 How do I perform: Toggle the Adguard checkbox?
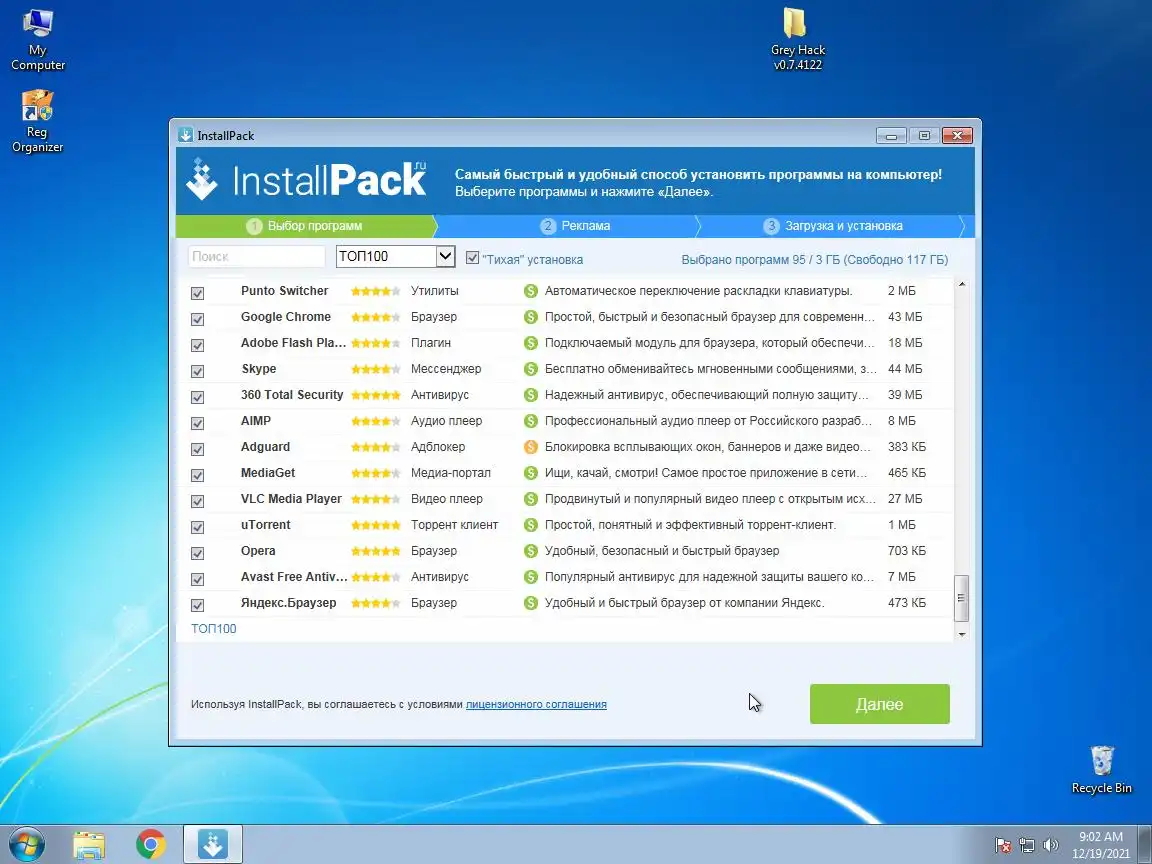coord(198,449)
